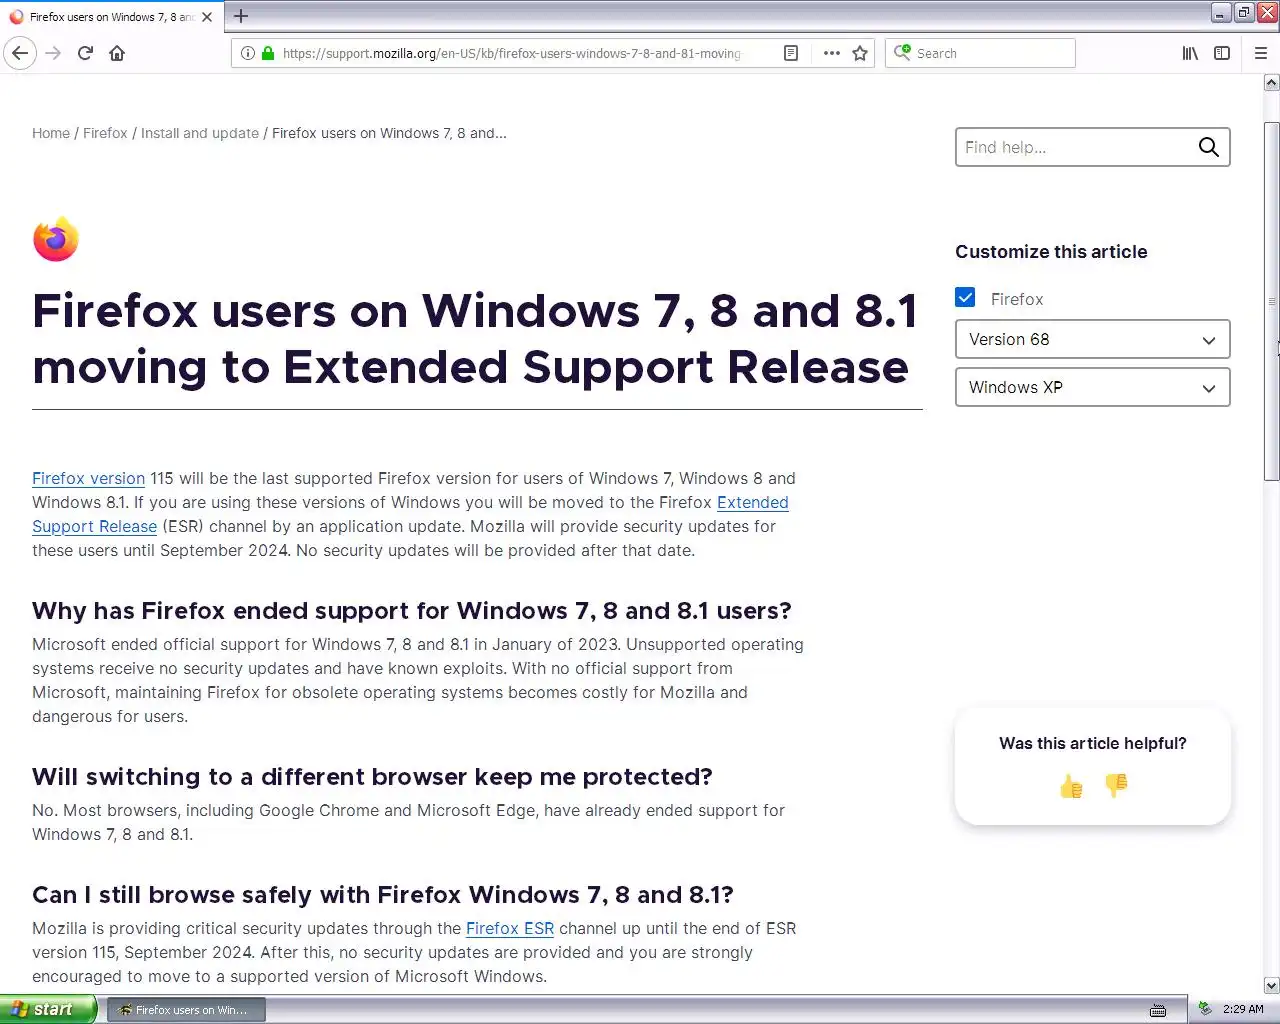
Task: Click the main article title
Action: [475, 339]
